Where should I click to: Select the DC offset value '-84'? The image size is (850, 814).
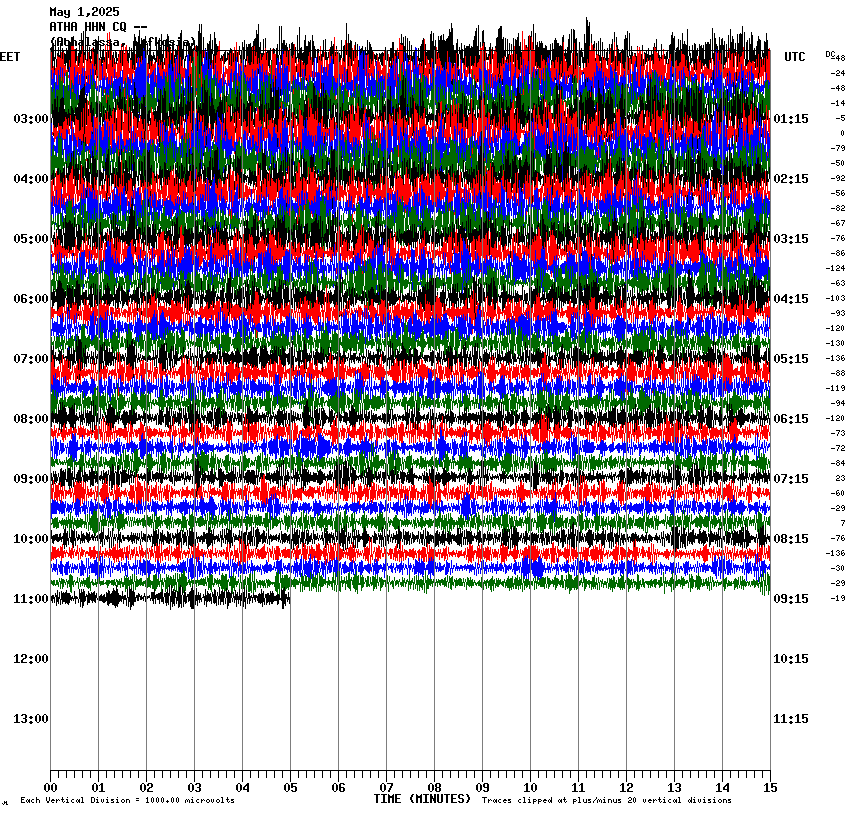[x=838, y=463]
